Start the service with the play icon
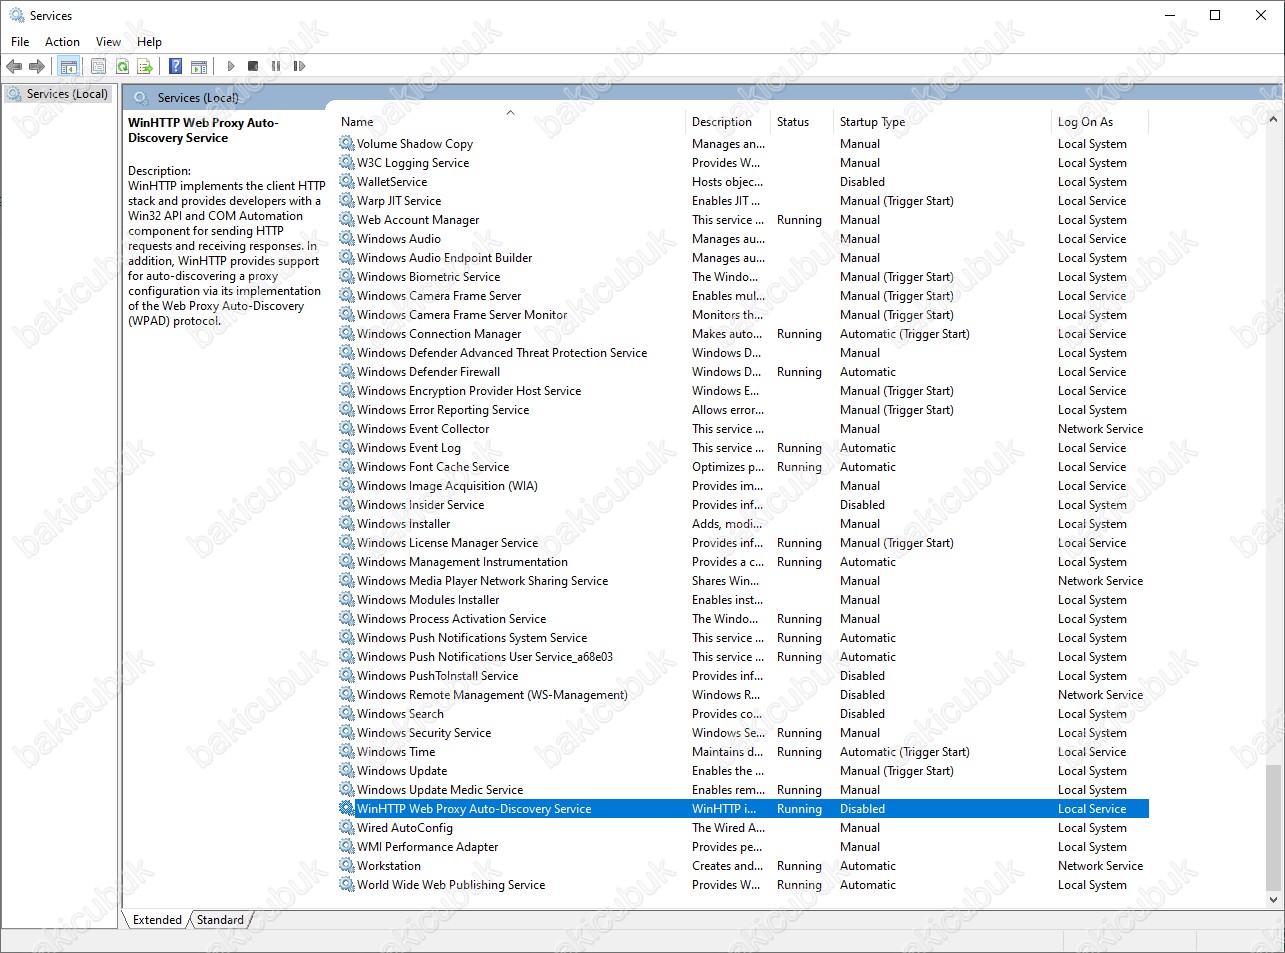The height and width of the screenshot is (953, 1285). click(x=231, y=66)
